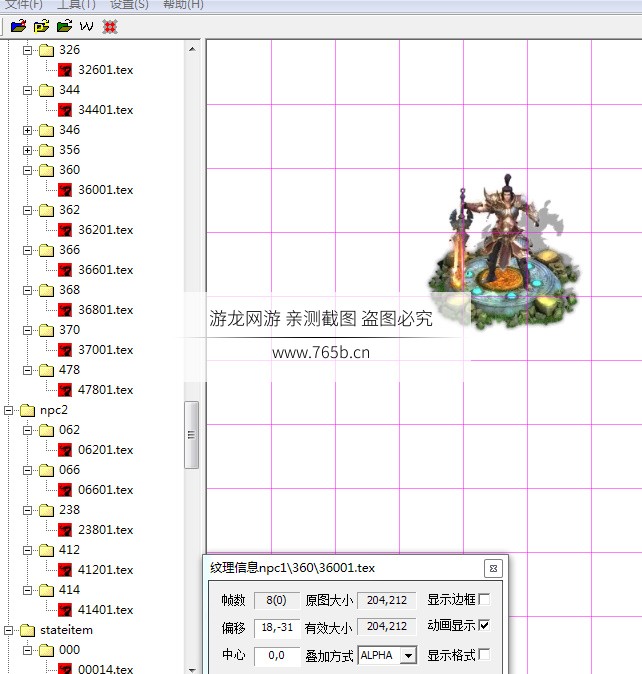Select the 34401.tex file icon
Image resolution: width=642 pixels, height=674 pixels.
(65, 110)
